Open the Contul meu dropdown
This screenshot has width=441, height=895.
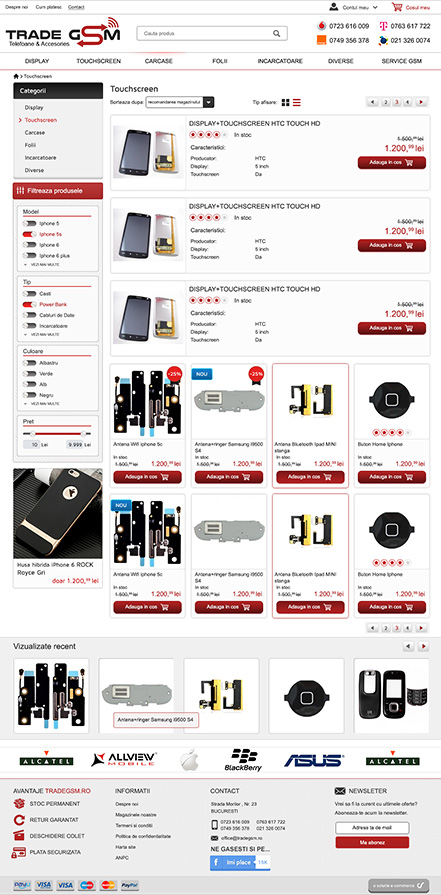pyautogui.click(x=360, y=7)
